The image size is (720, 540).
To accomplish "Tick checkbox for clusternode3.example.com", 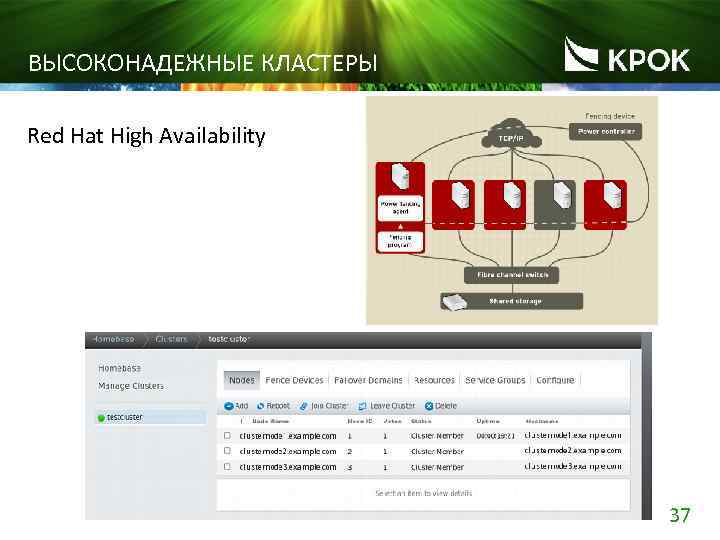I will (x=227, y=467).
